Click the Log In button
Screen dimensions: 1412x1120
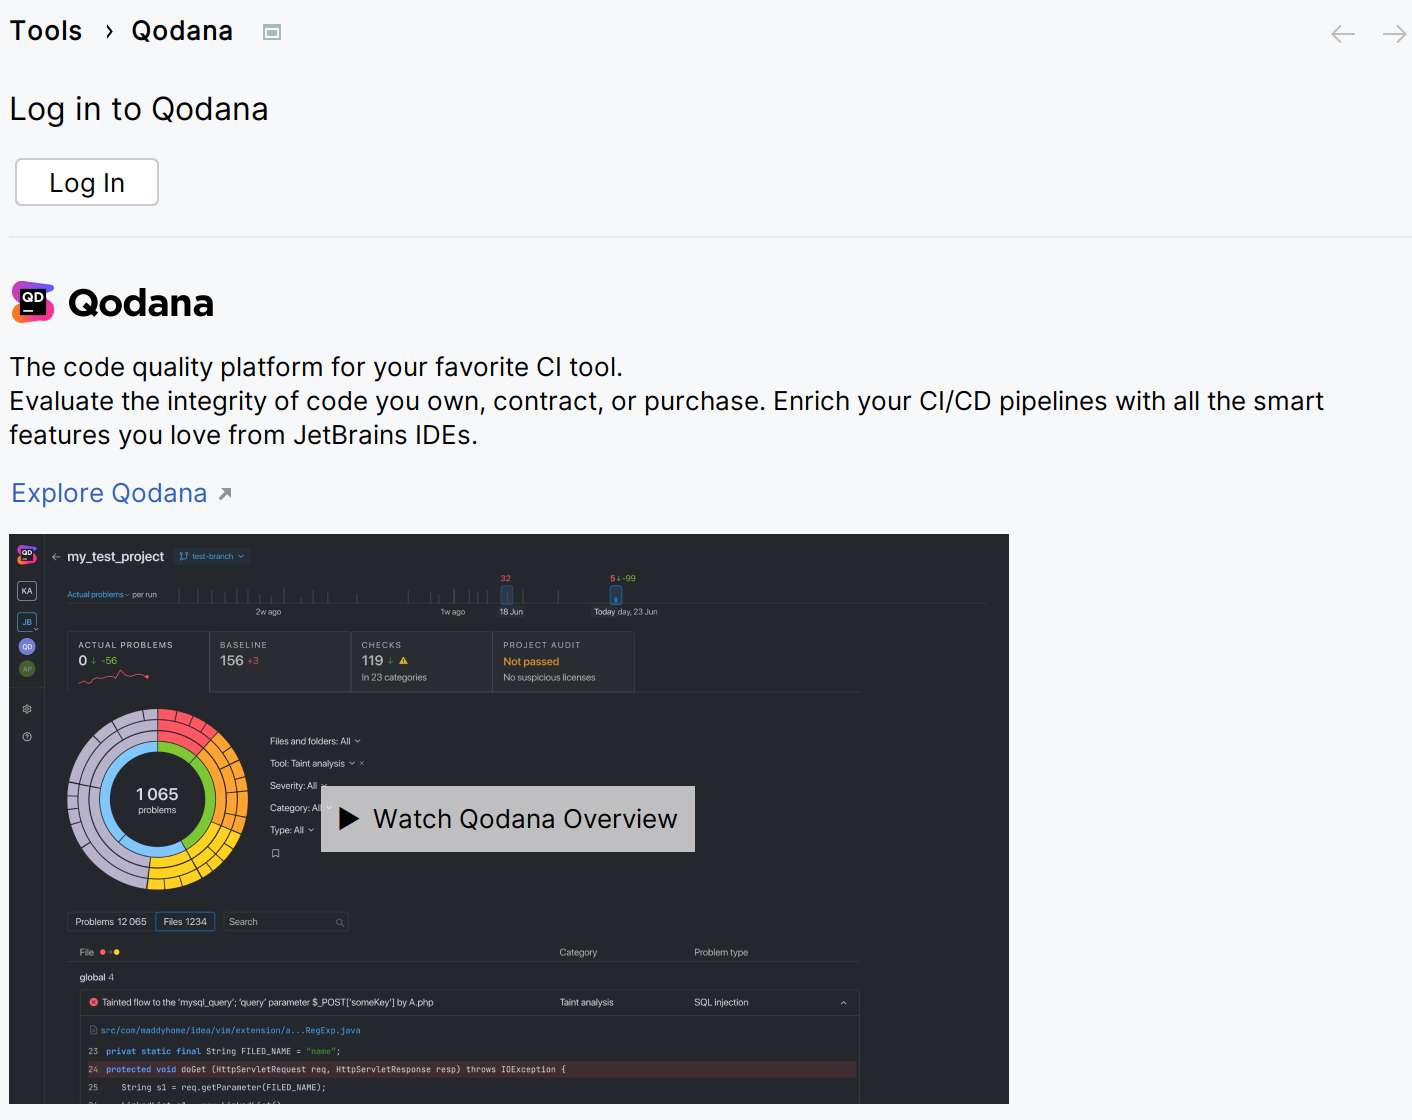86,182
